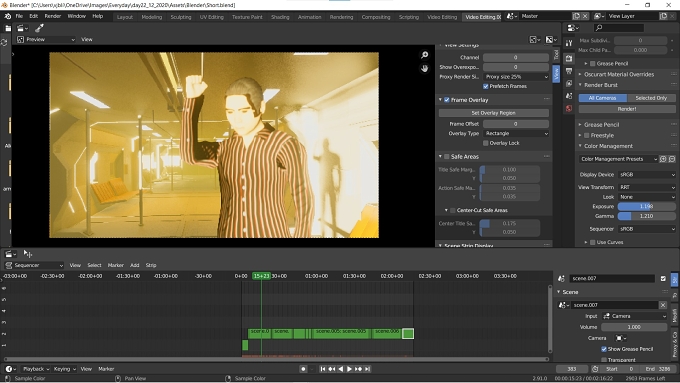Viewport: 680px width, 383px height.
Task: Uncheck Prefetch Frames checkbox
Action: (486, 86)
